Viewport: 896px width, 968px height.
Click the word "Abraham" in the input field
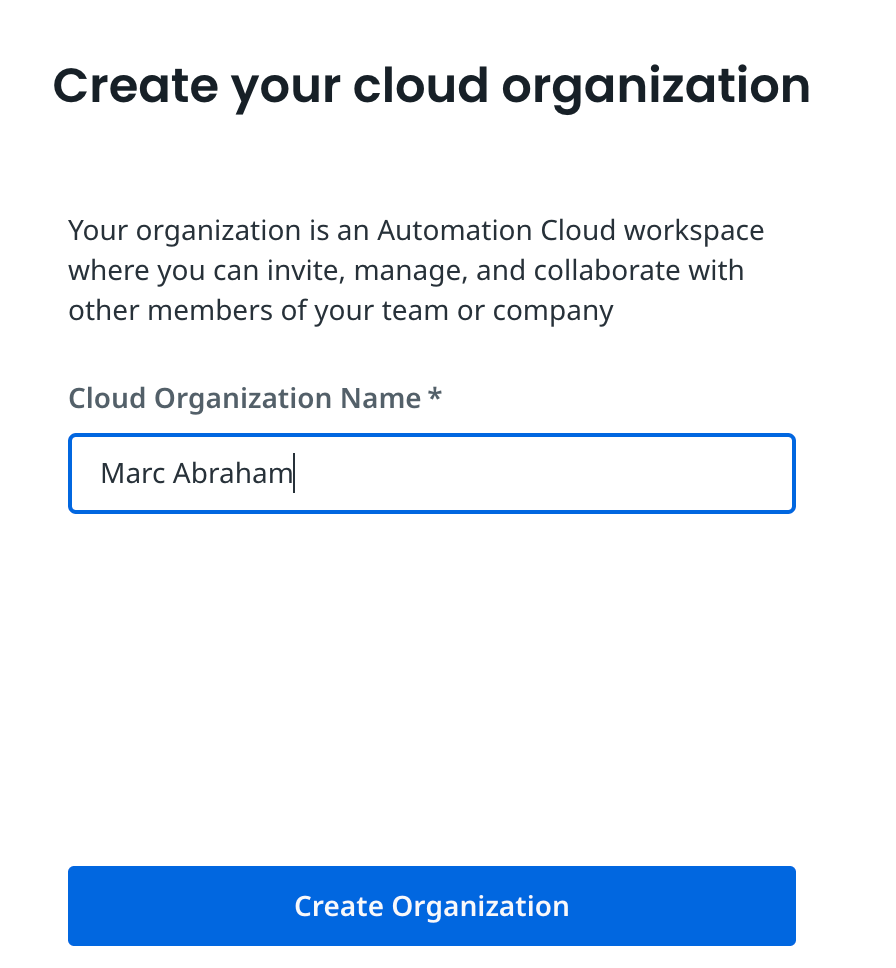[x=232, y=473]
